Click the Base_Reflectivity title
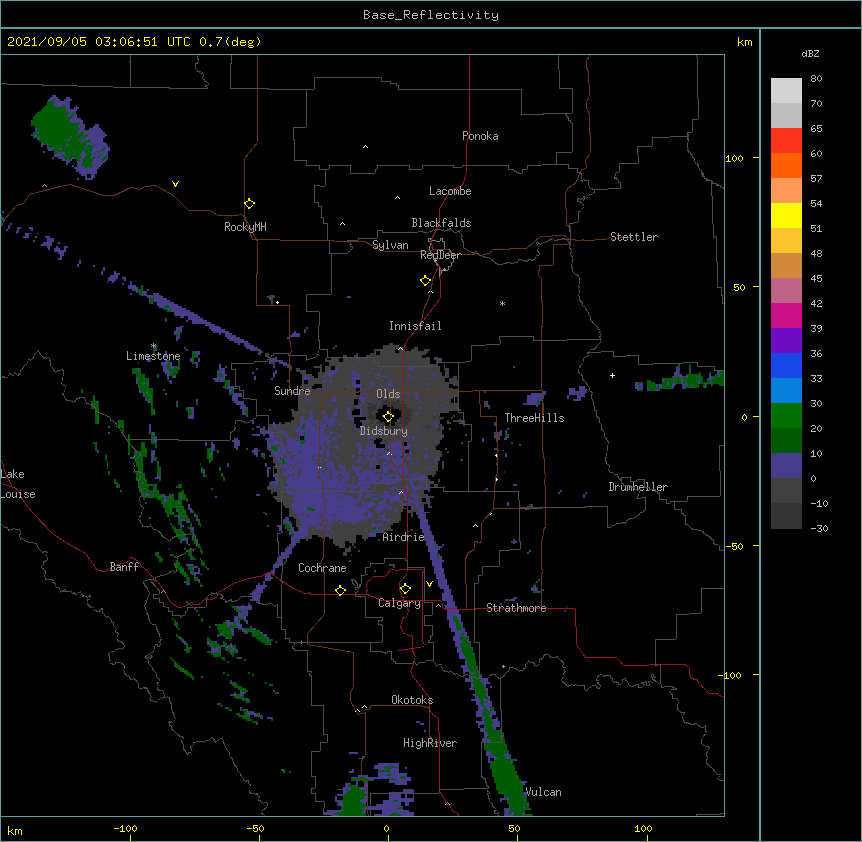 coord(431,15)
